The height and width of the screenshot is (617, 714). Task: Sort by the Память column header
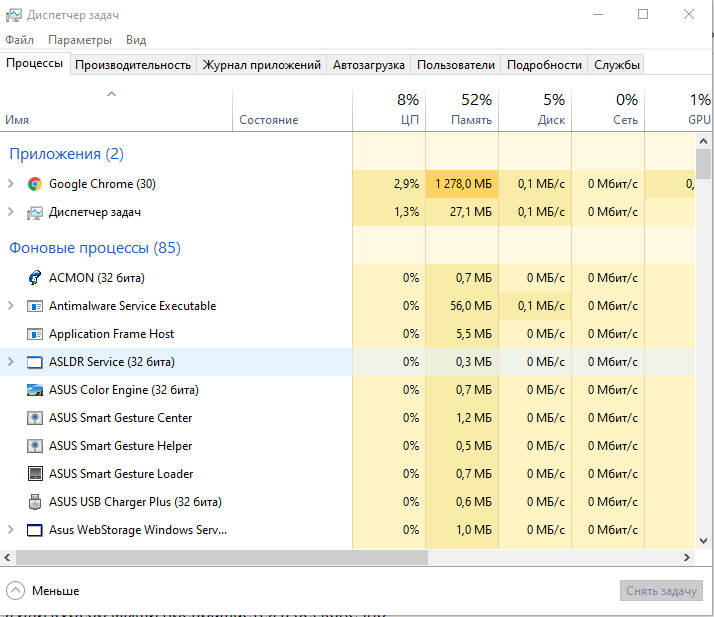click(x=462, y=111)
